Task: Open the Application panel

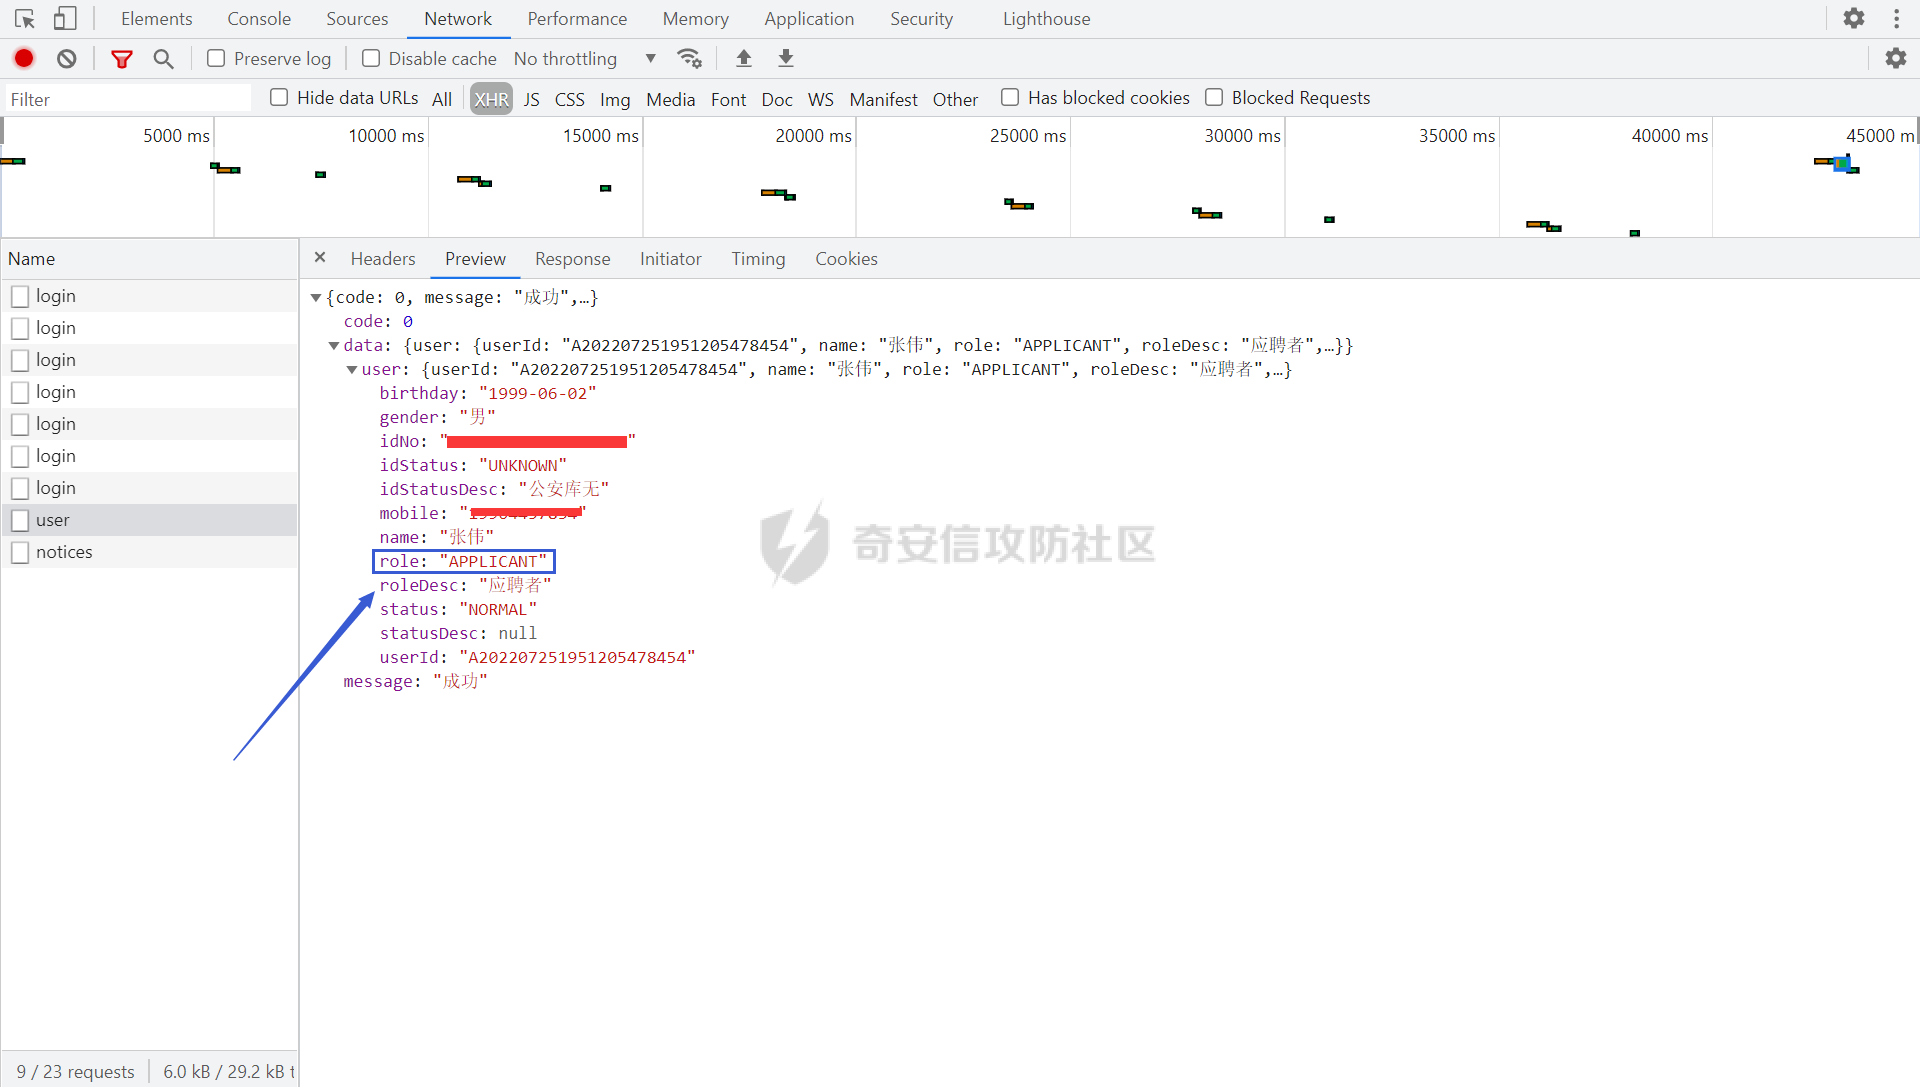Action: [809, 19]
